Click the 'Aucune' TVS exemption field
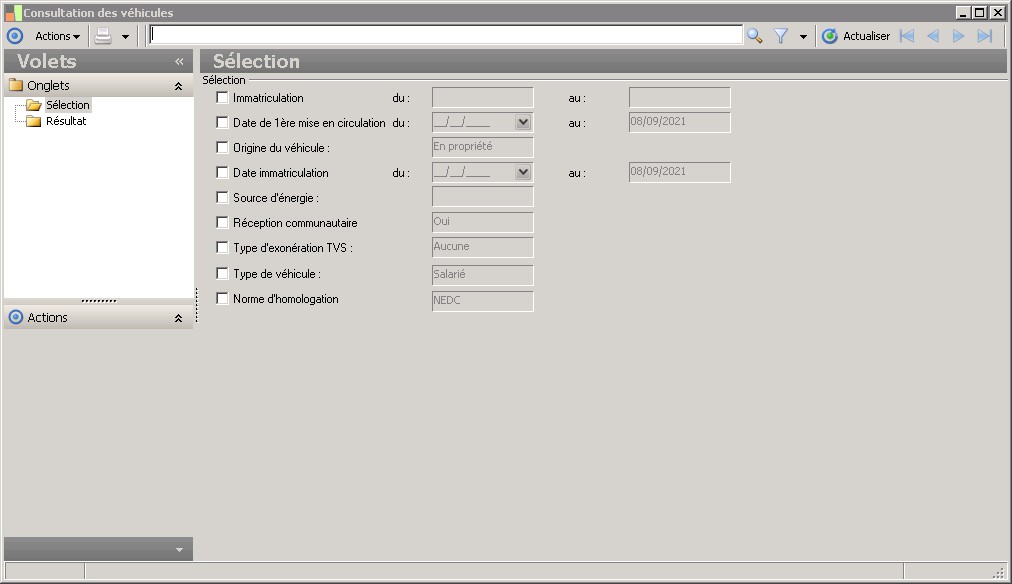Image resolution: width=1012 pixels, height=584 pixels. coord(483,247)
